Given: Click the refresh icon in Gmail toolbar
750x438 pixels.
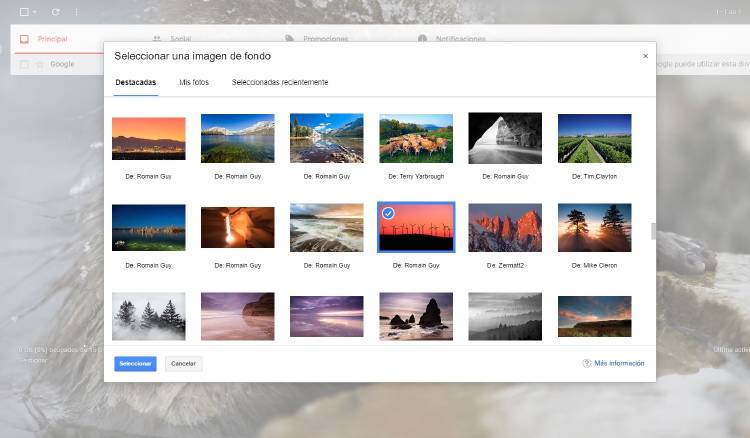Looking at the screenshot, I should click(55, 12).
